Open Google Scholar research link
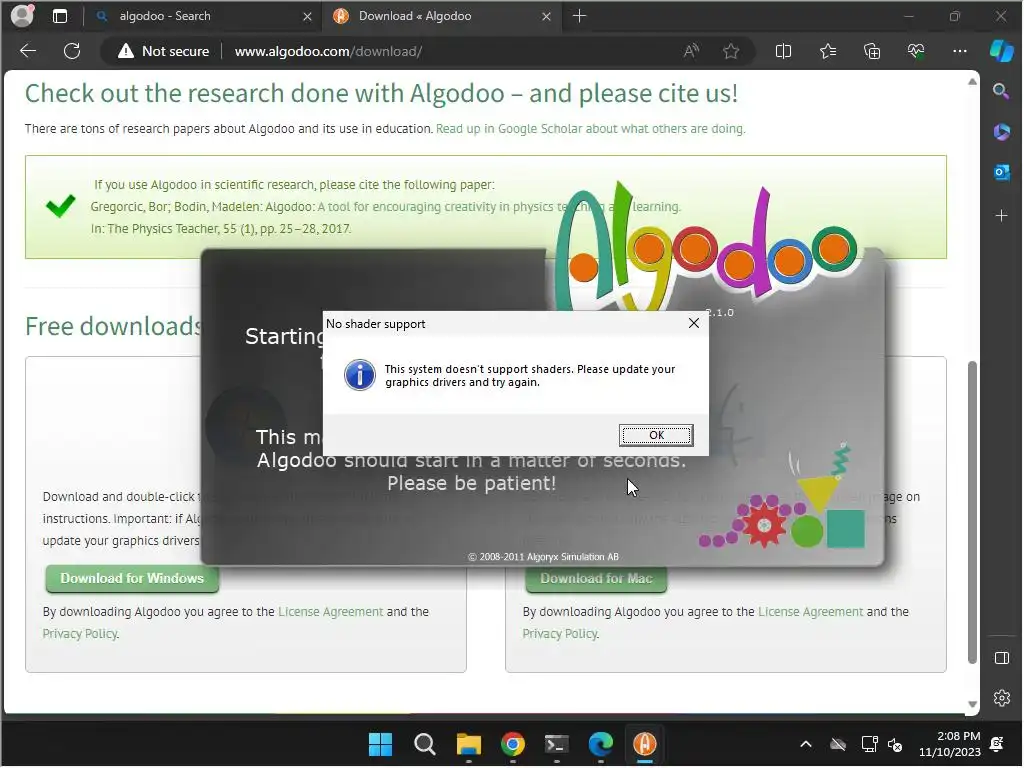This screenshot has height=768, width=1024. coord(590,129)
